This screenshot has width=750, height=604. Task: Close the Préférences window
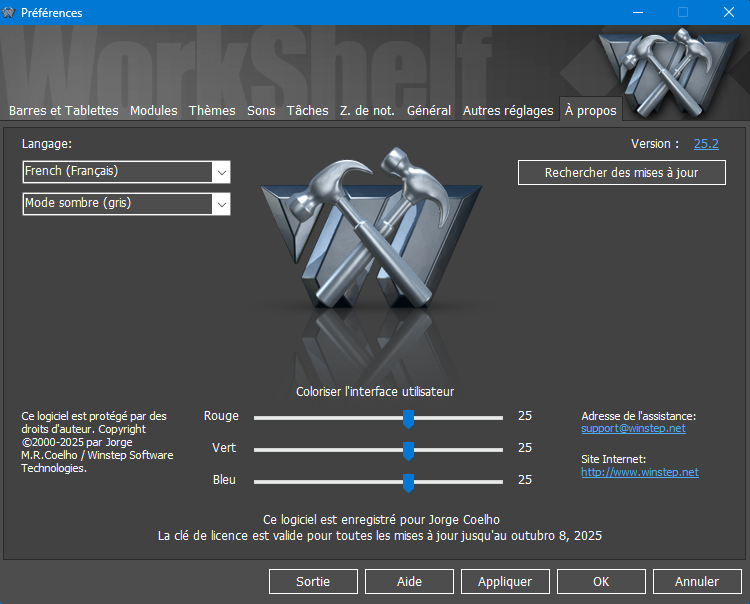727,13
